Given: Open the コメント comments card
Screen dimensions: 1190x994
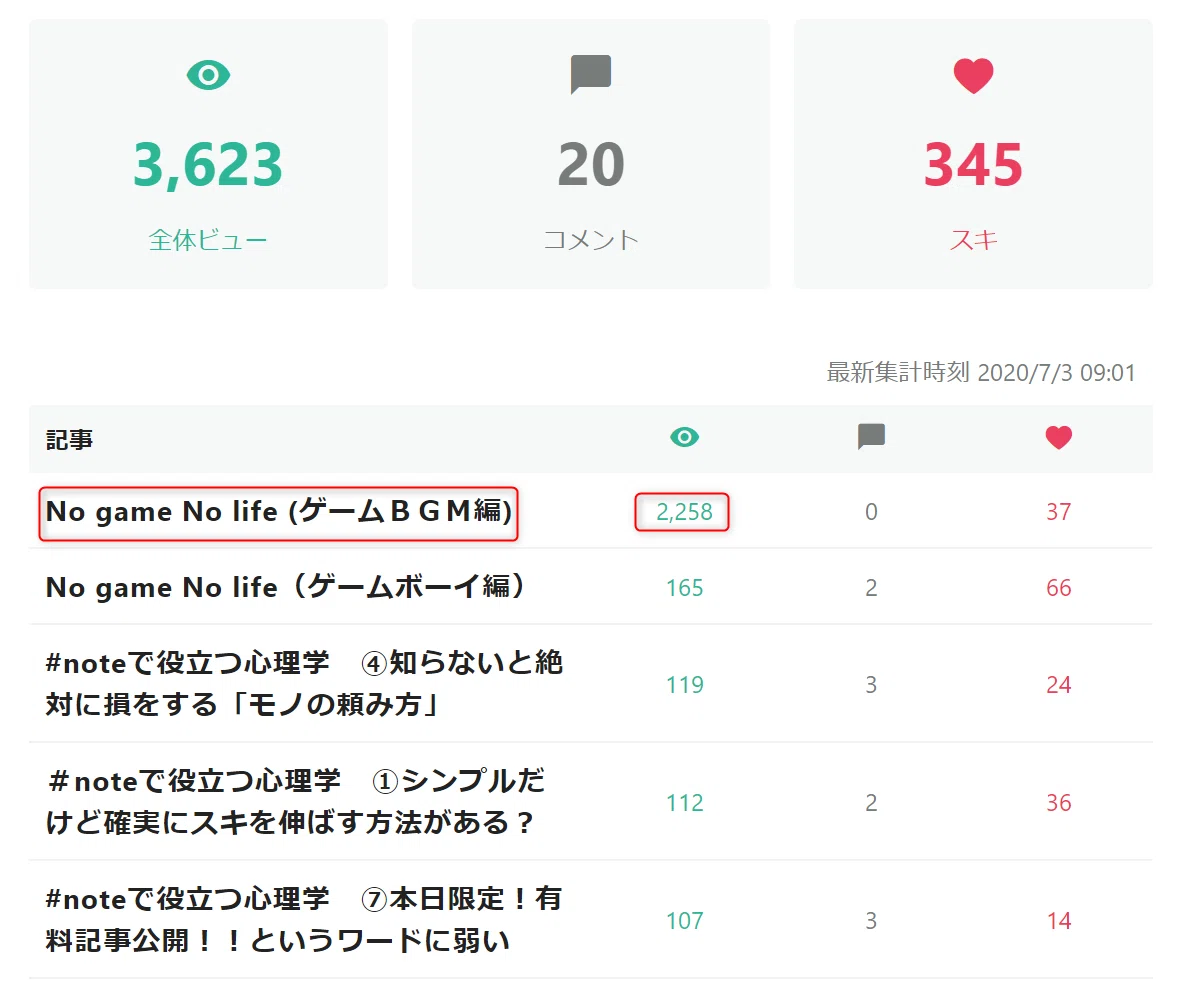Looking at the screenshot, I should point(590,154).
